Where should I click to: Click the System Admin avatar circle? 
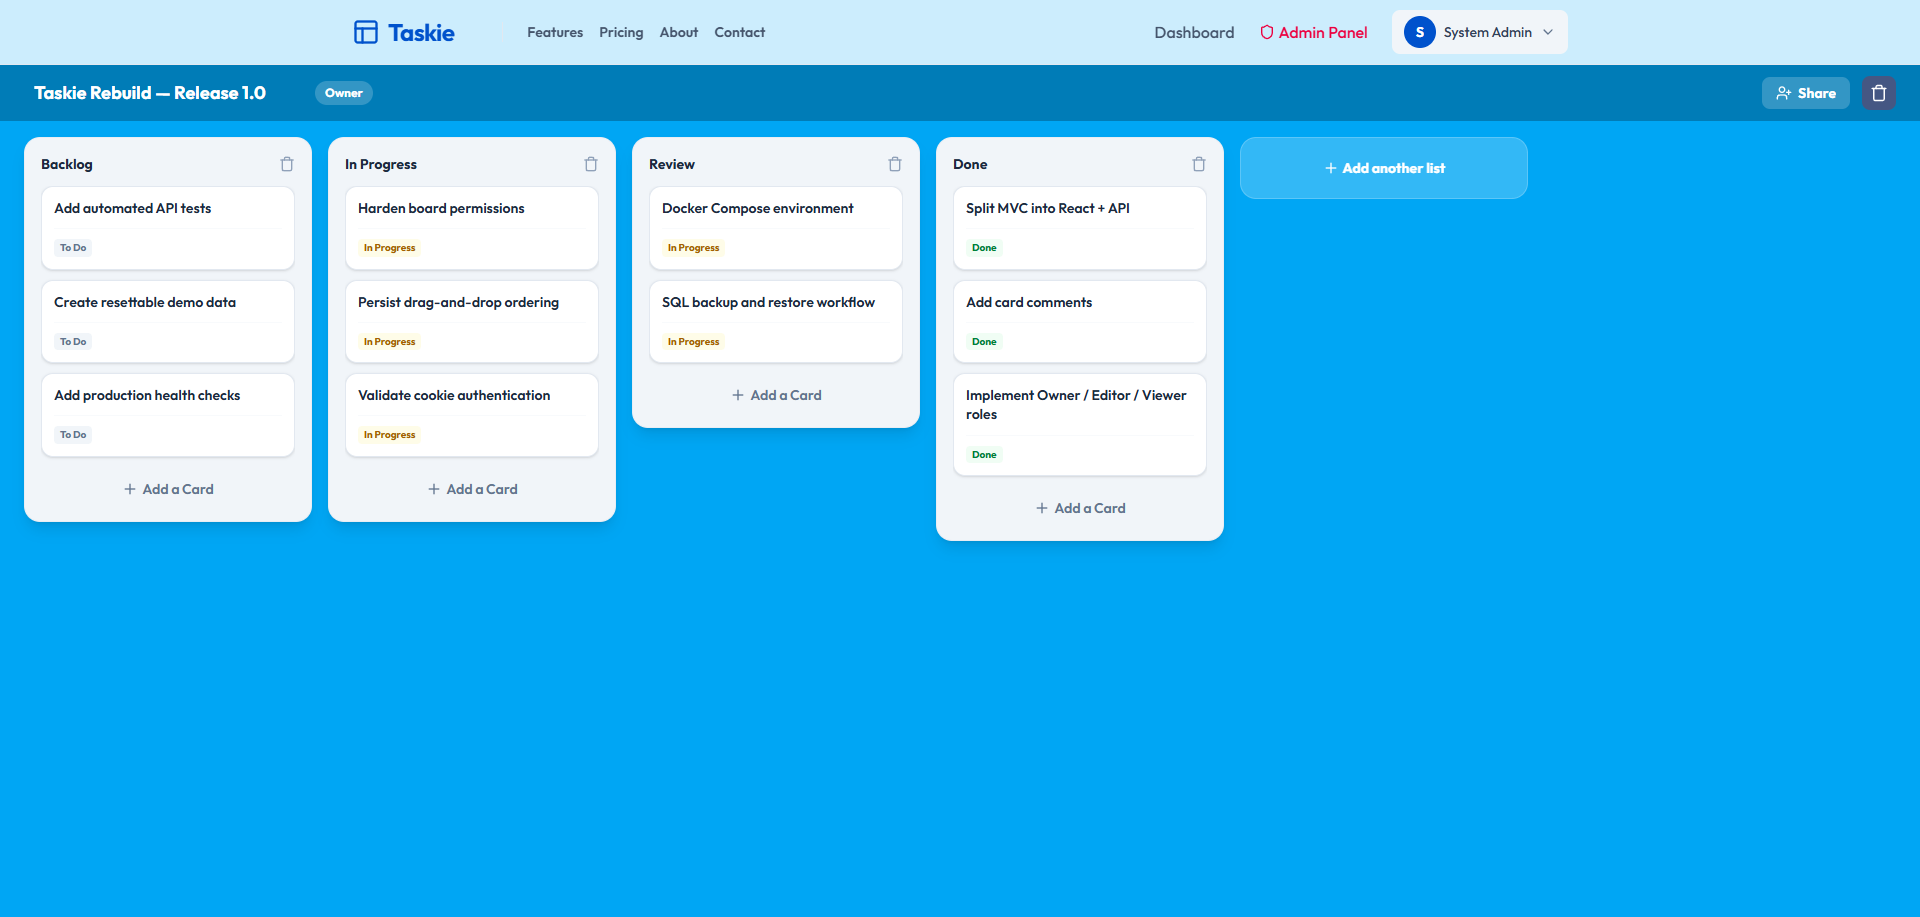click(x=1420, y=32)
